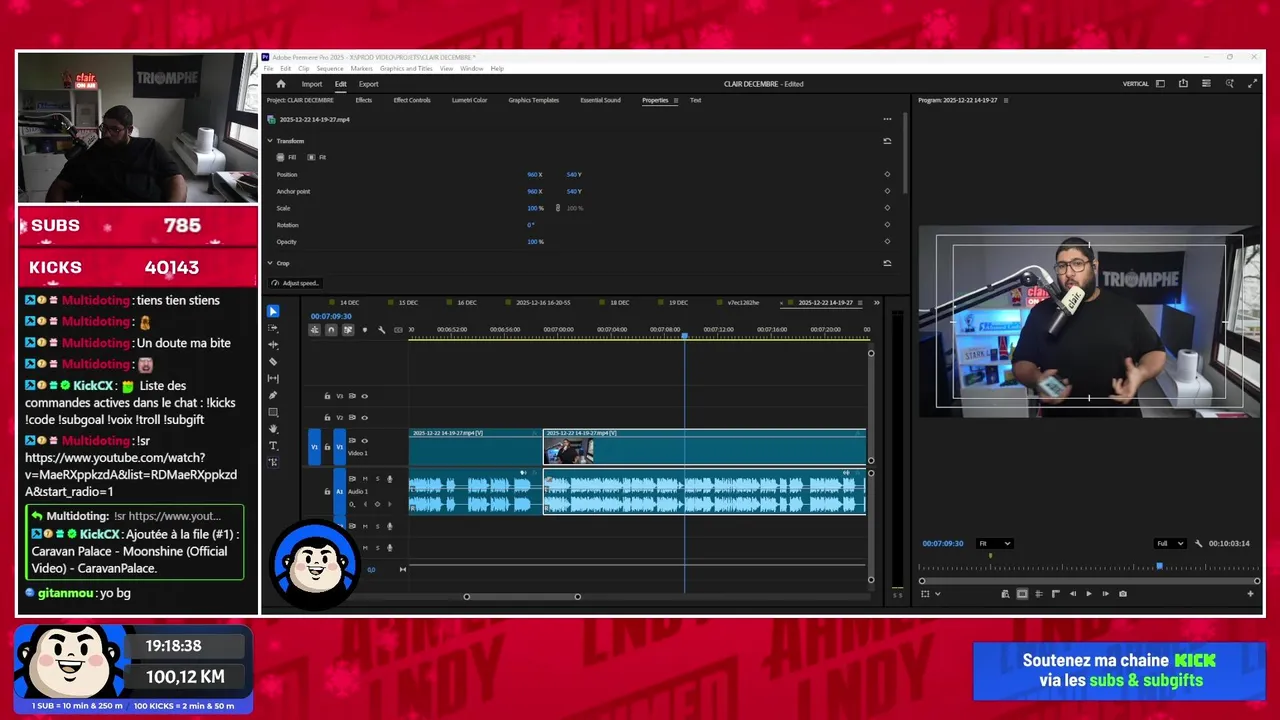Switch to the Lumetri Color tab

coord(469,100)
